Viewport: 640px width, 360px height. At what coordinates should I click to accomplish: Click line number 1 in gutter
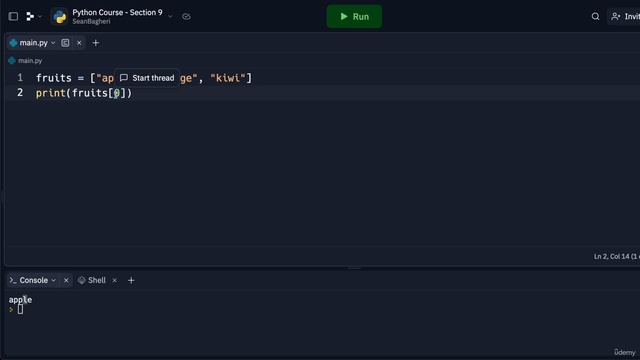(20, 78)
